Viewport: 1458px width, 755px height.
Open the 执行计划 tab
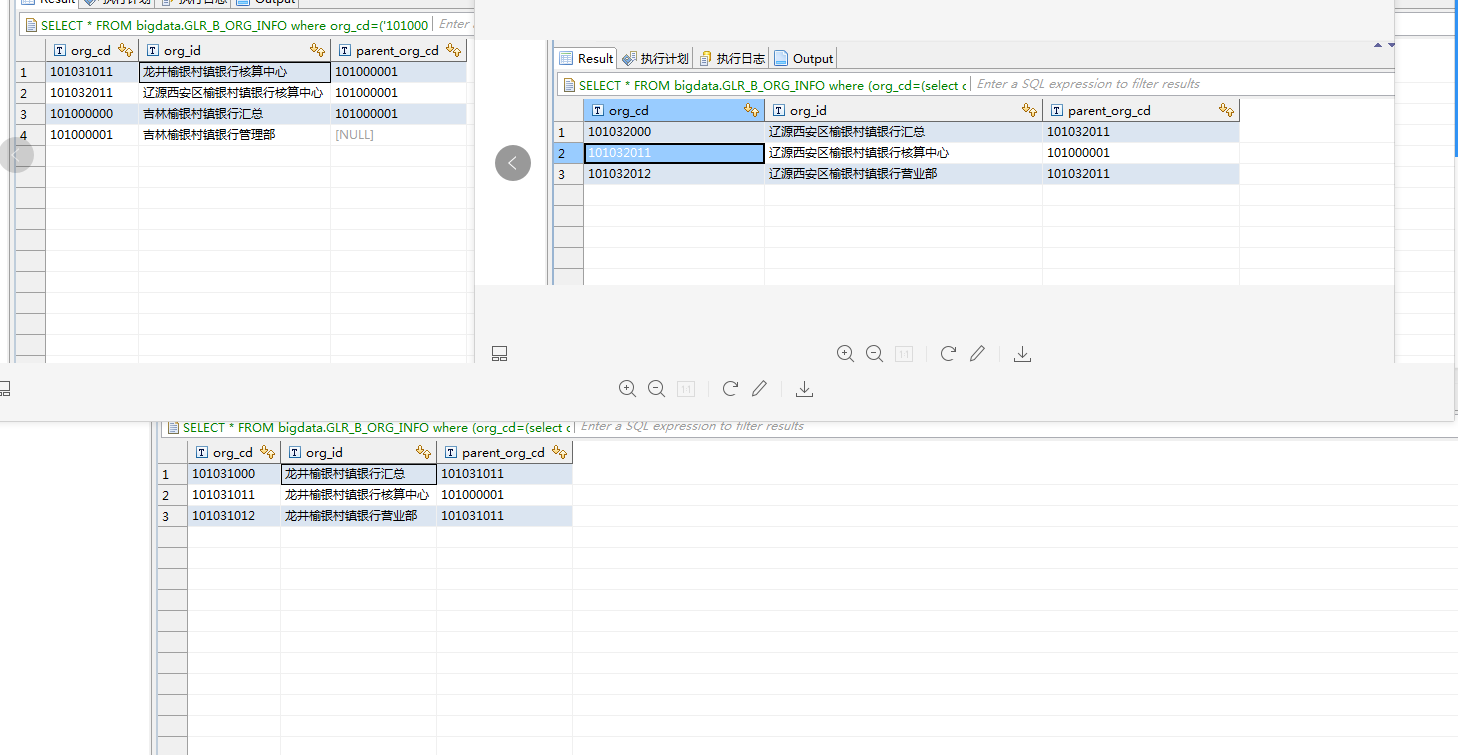click(x=656, y=58)
